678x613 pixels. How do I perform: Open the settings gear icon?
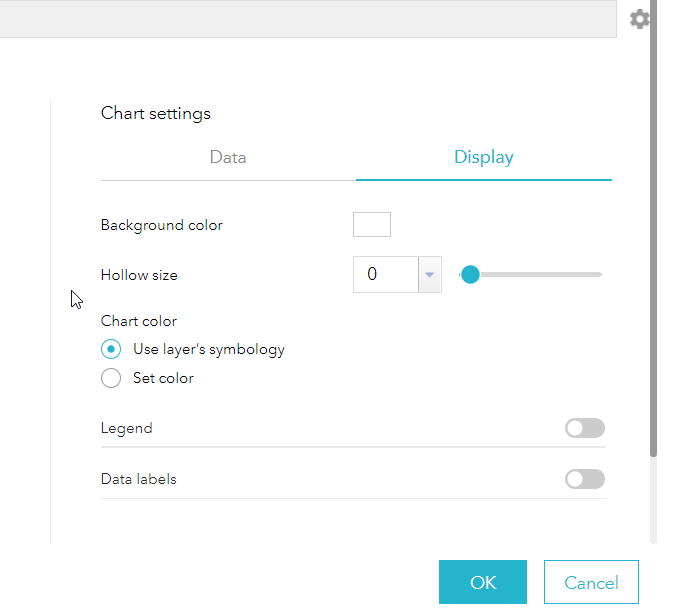640,19
